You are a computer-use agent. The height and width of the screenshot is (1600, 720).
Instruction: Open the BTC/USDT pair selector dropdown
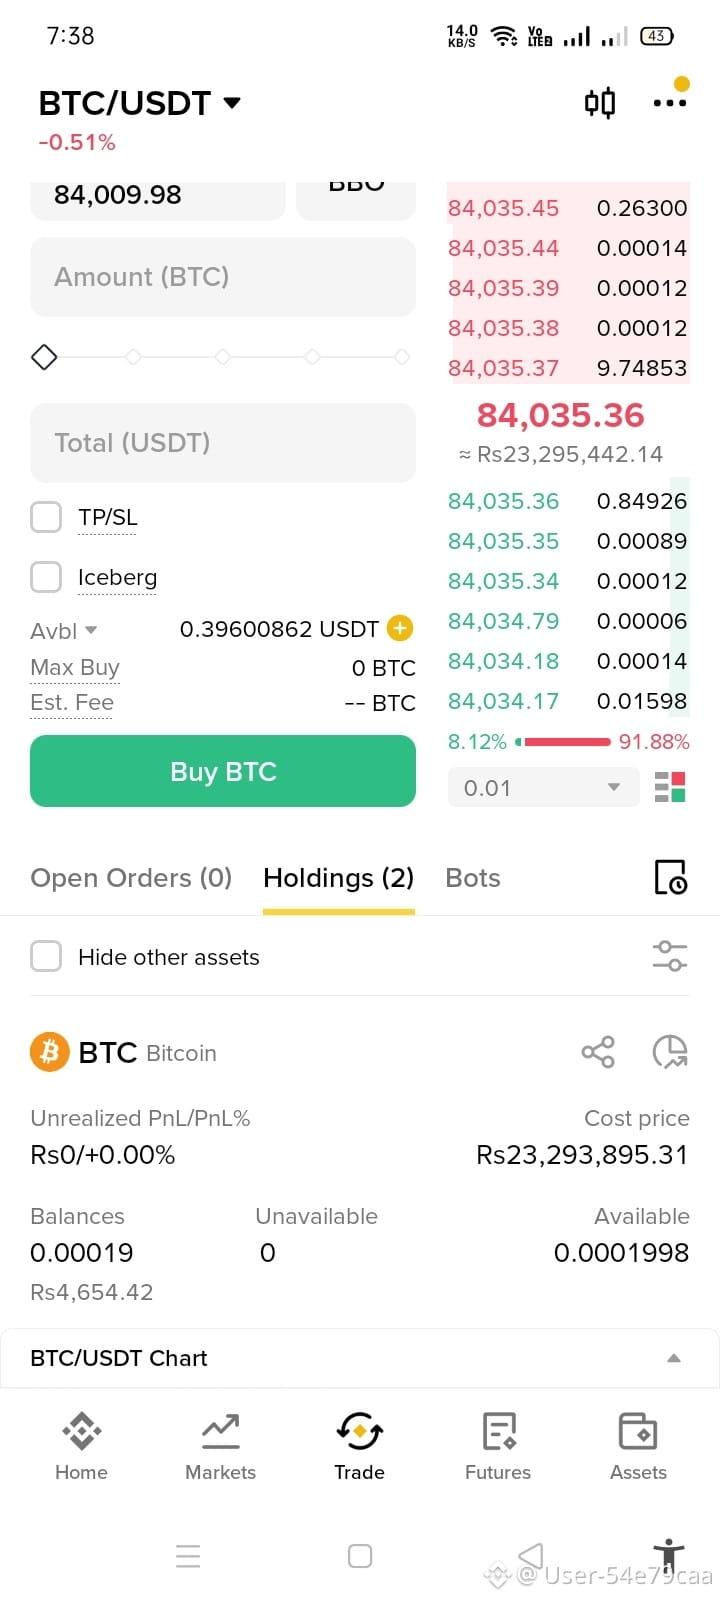(140, 103)
